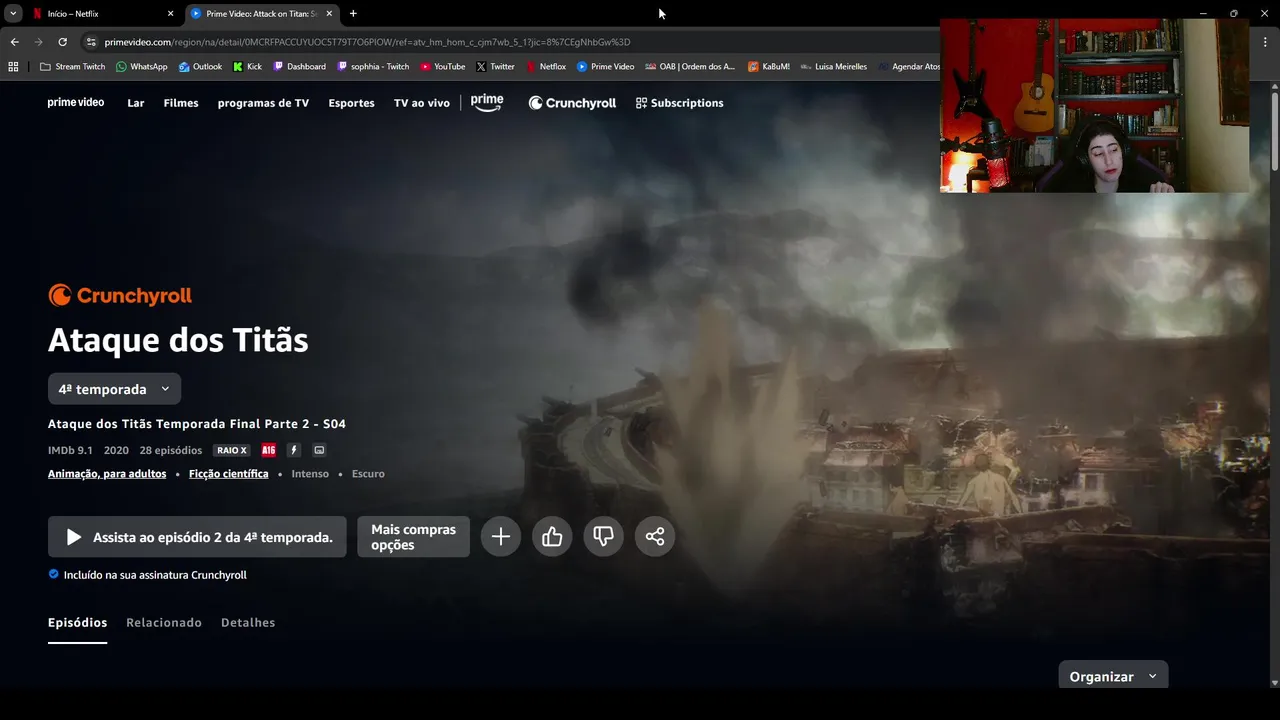1280x720 pixels.
Task: Open Prime Video bookmark
Action: pos(605,67)
